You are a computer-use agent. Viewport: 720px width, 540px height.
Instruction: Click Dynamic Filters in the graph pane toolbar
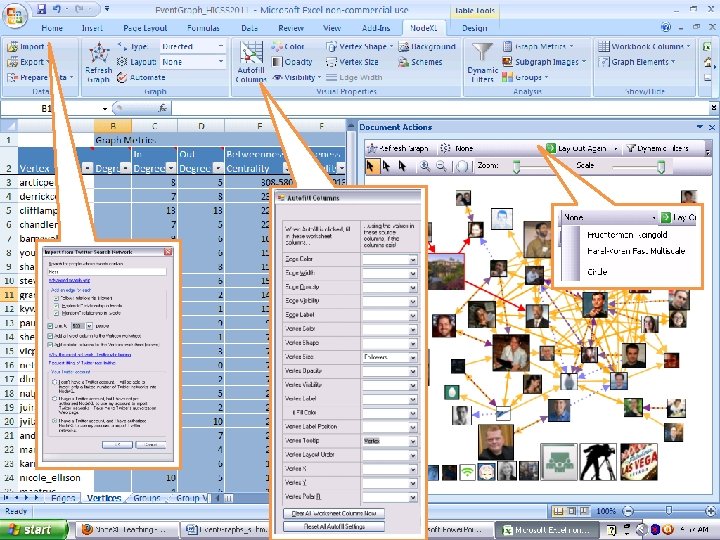(657, 148)
